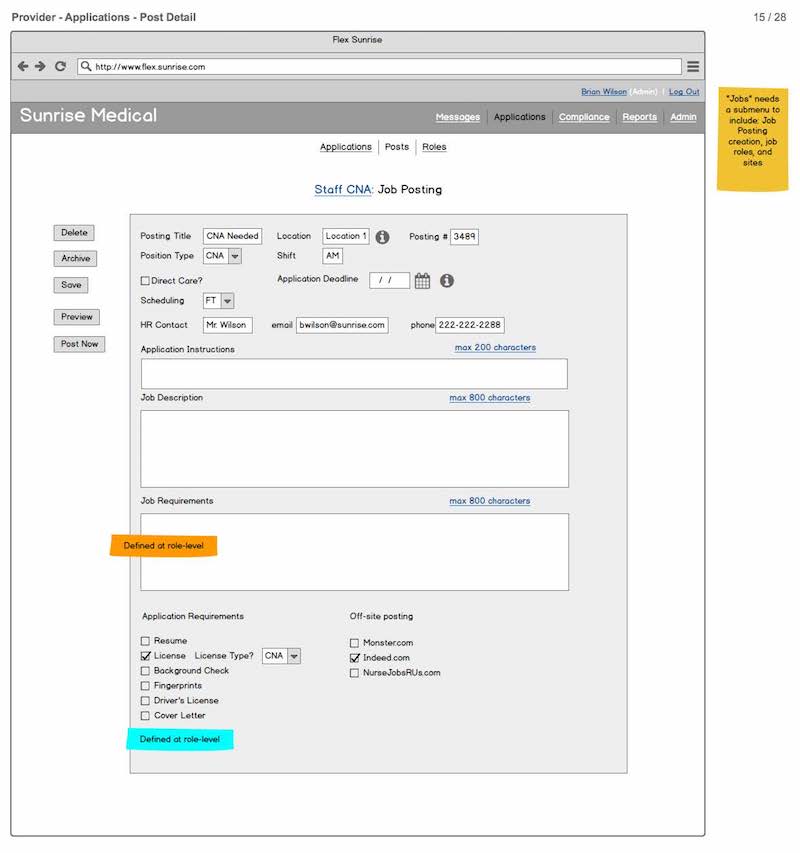Screen dimensions: 800x853
Task: Toggle the Direct Care? checkbox
Action: coord(145,281)
